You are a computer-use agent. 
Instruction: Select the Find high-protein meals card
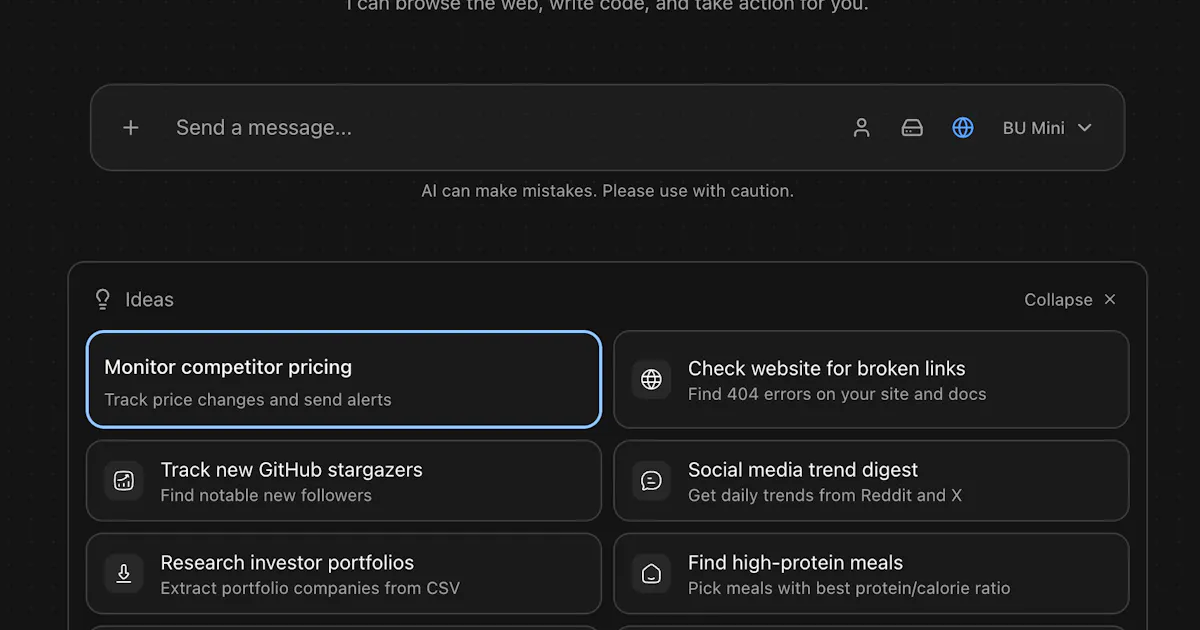tap(871, 574)
